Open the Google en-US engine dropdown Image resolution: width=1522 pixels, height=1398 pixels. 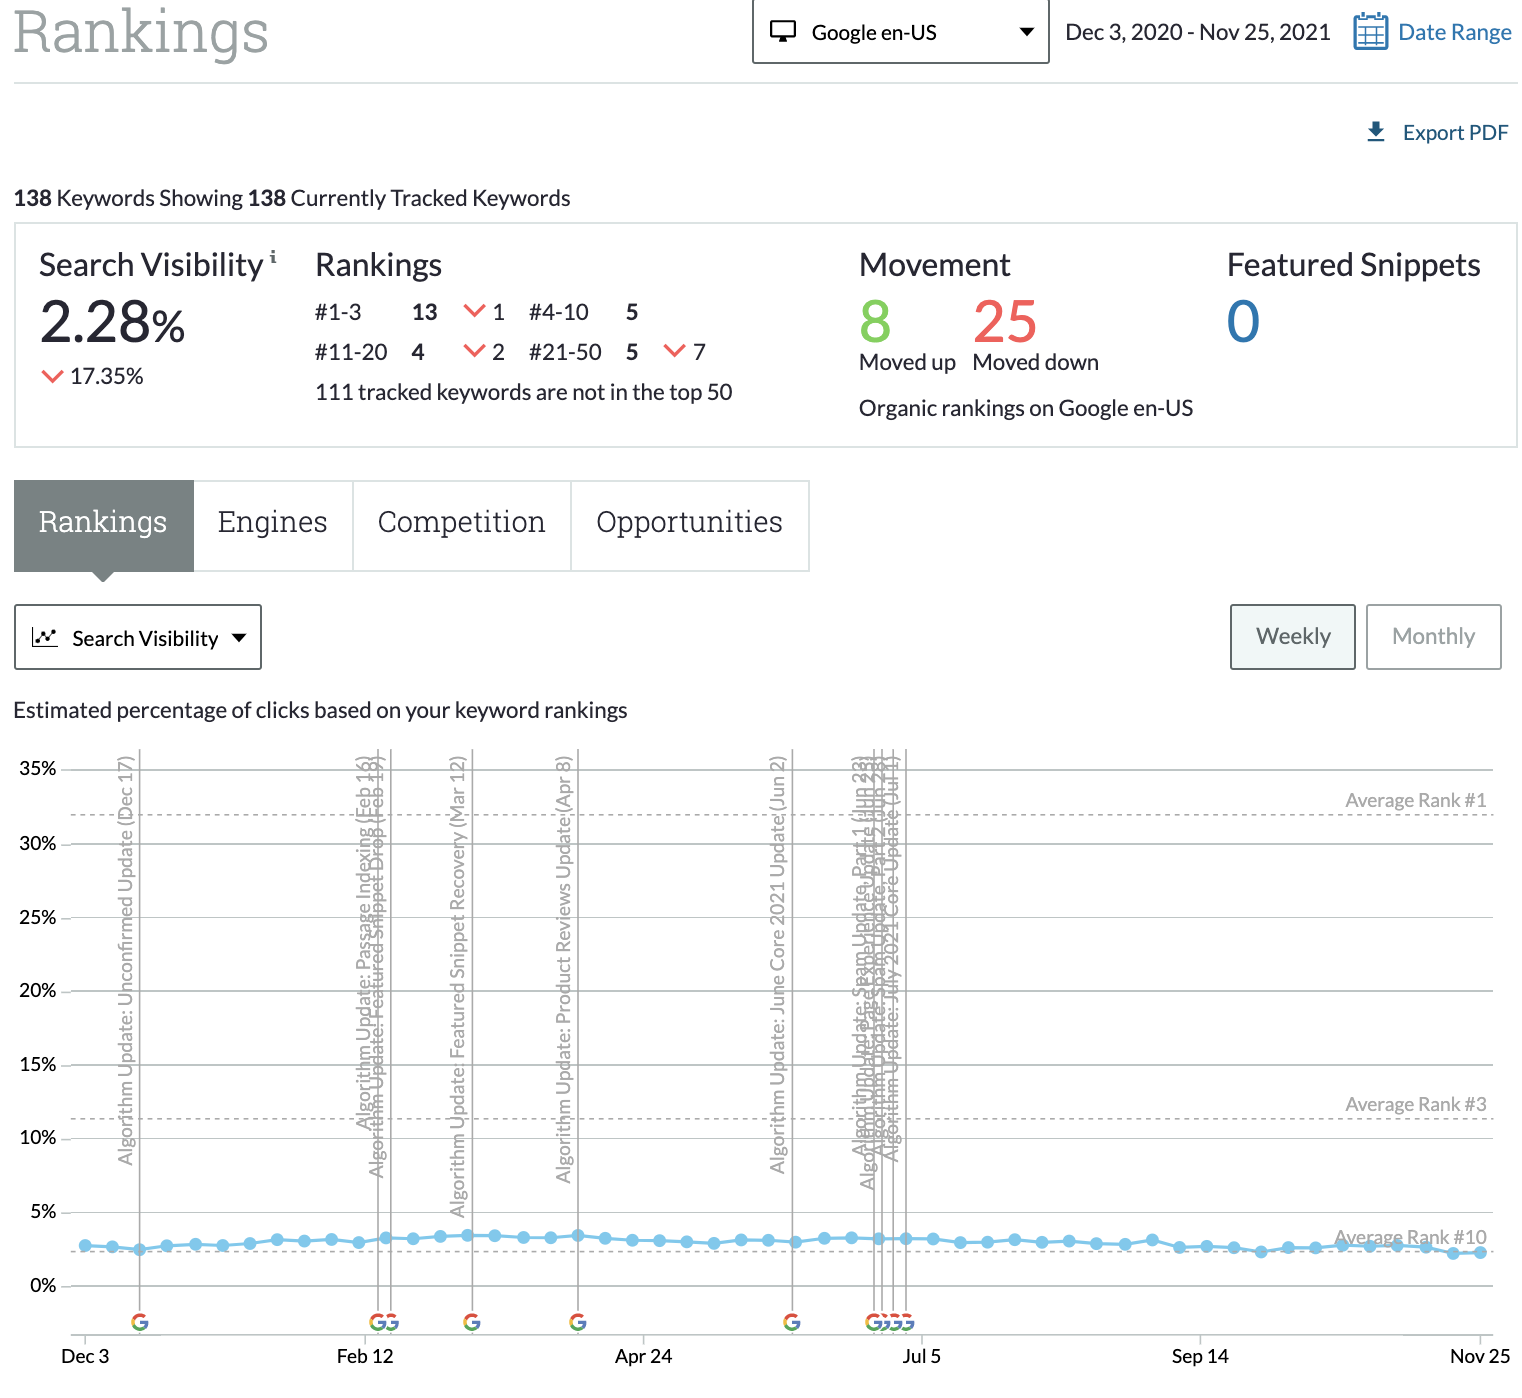[x=900, y=32]
